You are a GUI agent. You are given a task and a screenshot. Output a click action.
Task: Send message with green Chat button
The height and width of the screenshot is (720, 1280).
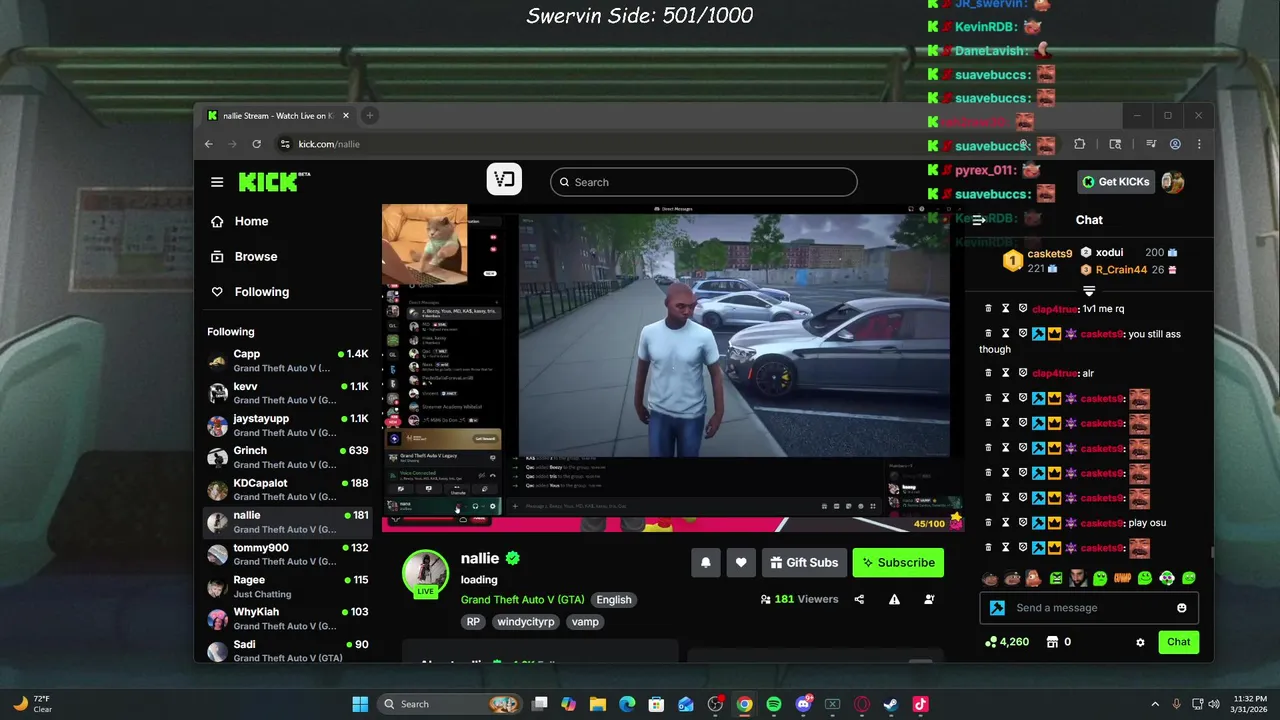pyautogui.click(x=1178, y=642)
